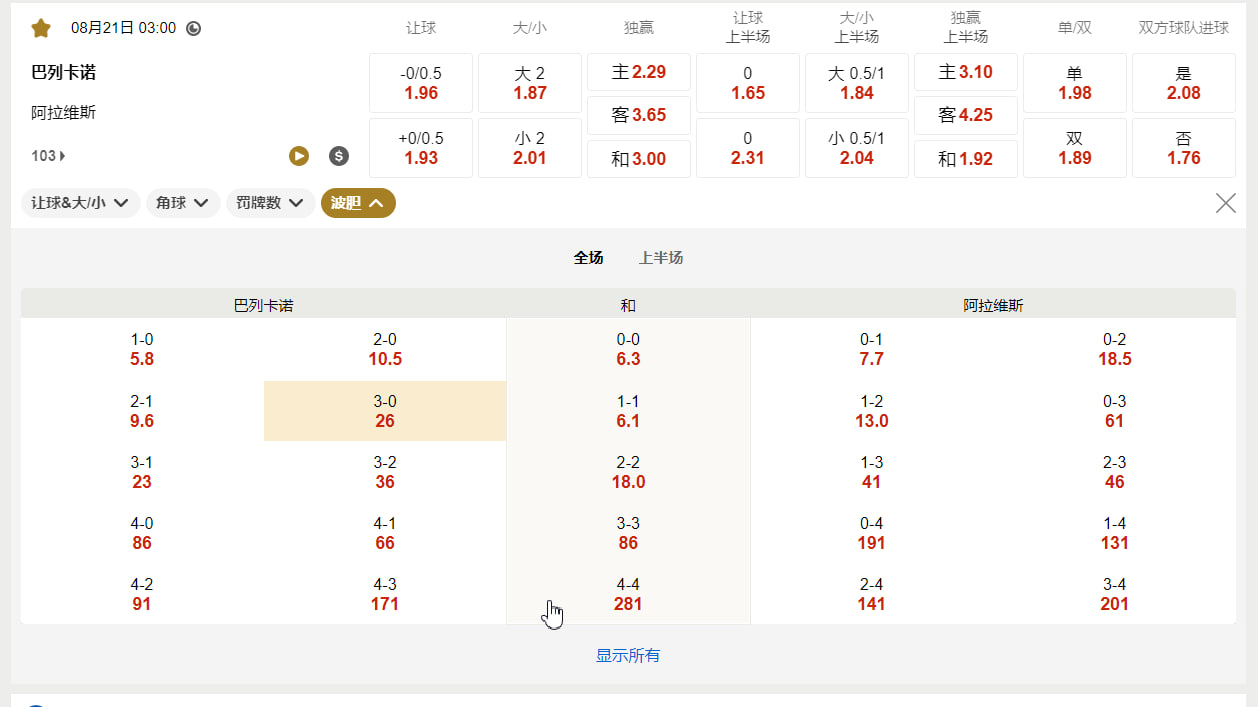
Task: Click team name 阿拉维斯 in match info
Action: [x=64, y=113]
